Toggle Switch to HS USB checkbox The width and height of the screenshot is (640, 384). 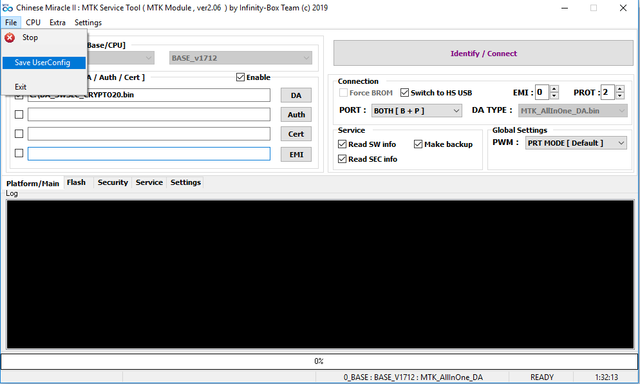(x=404, y=93)
